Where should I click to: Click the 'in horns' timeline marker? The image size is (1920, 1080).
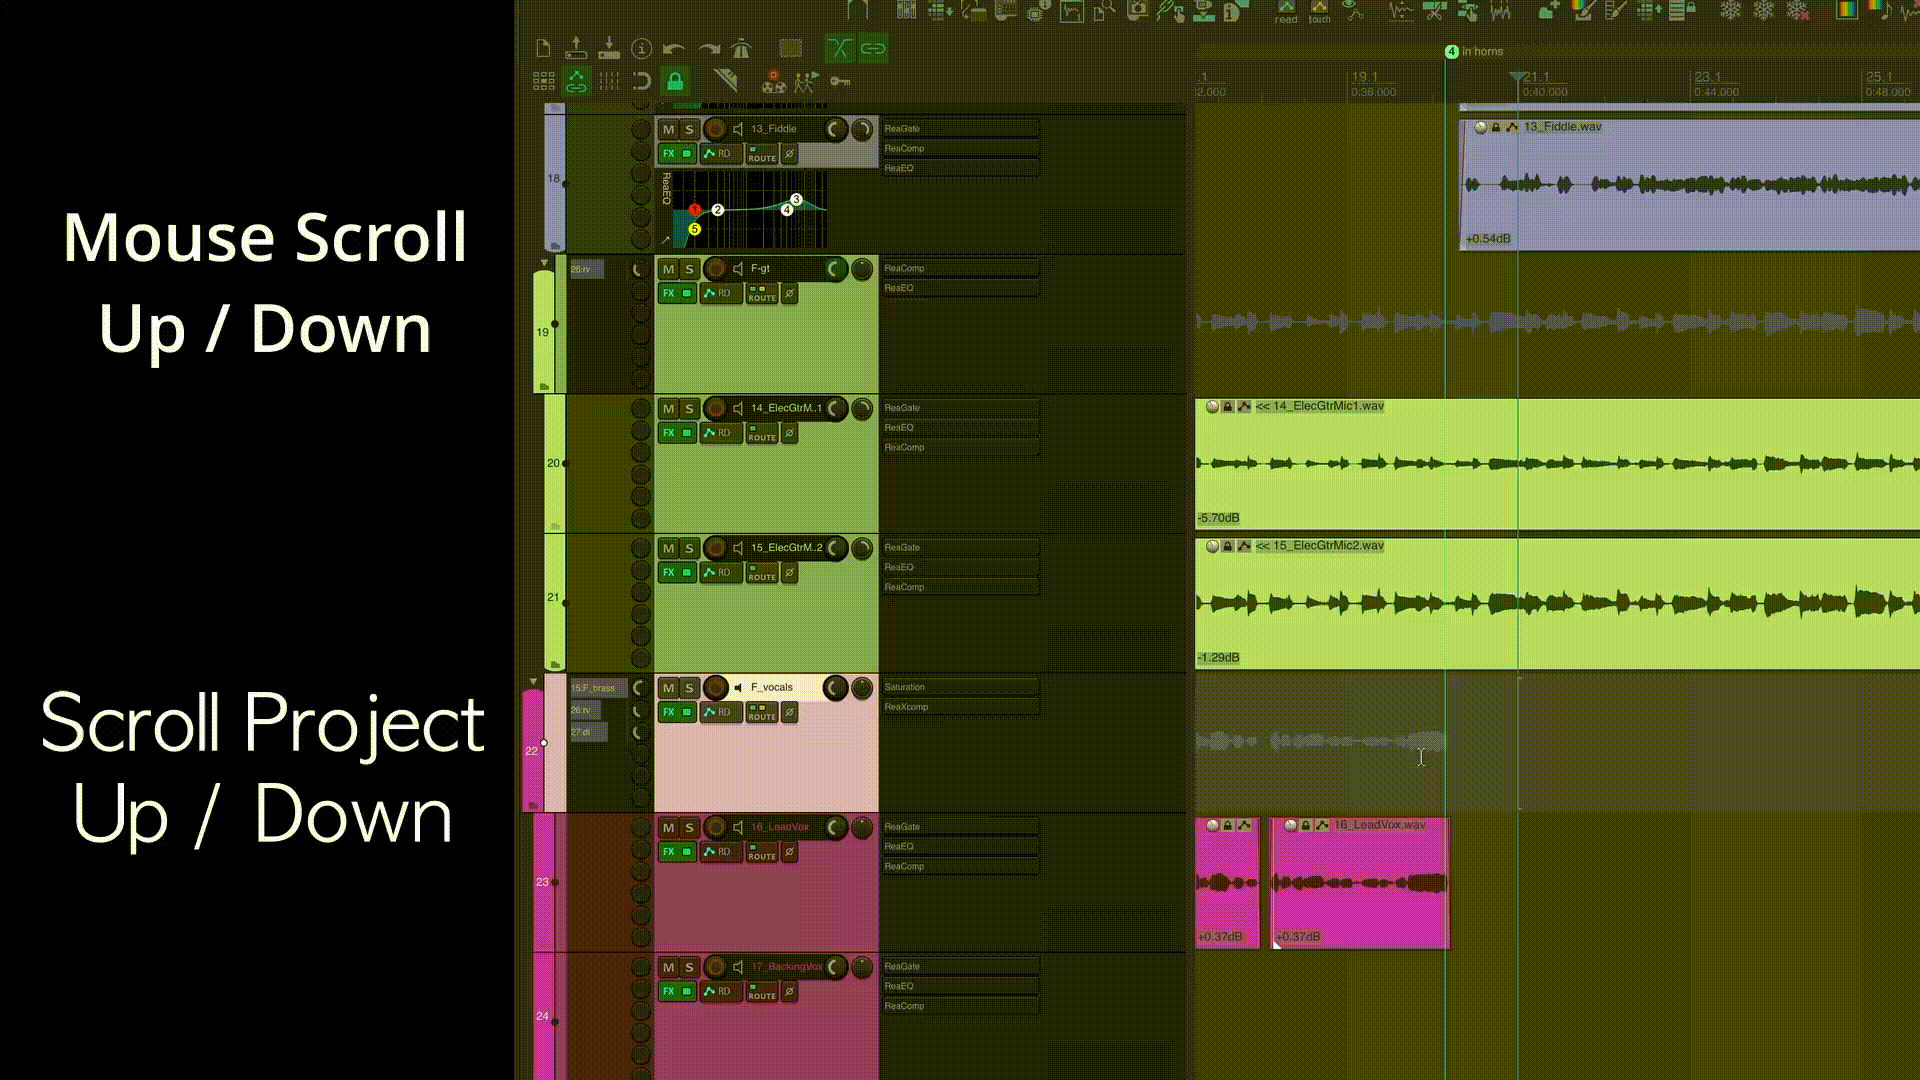(1452, 51)
